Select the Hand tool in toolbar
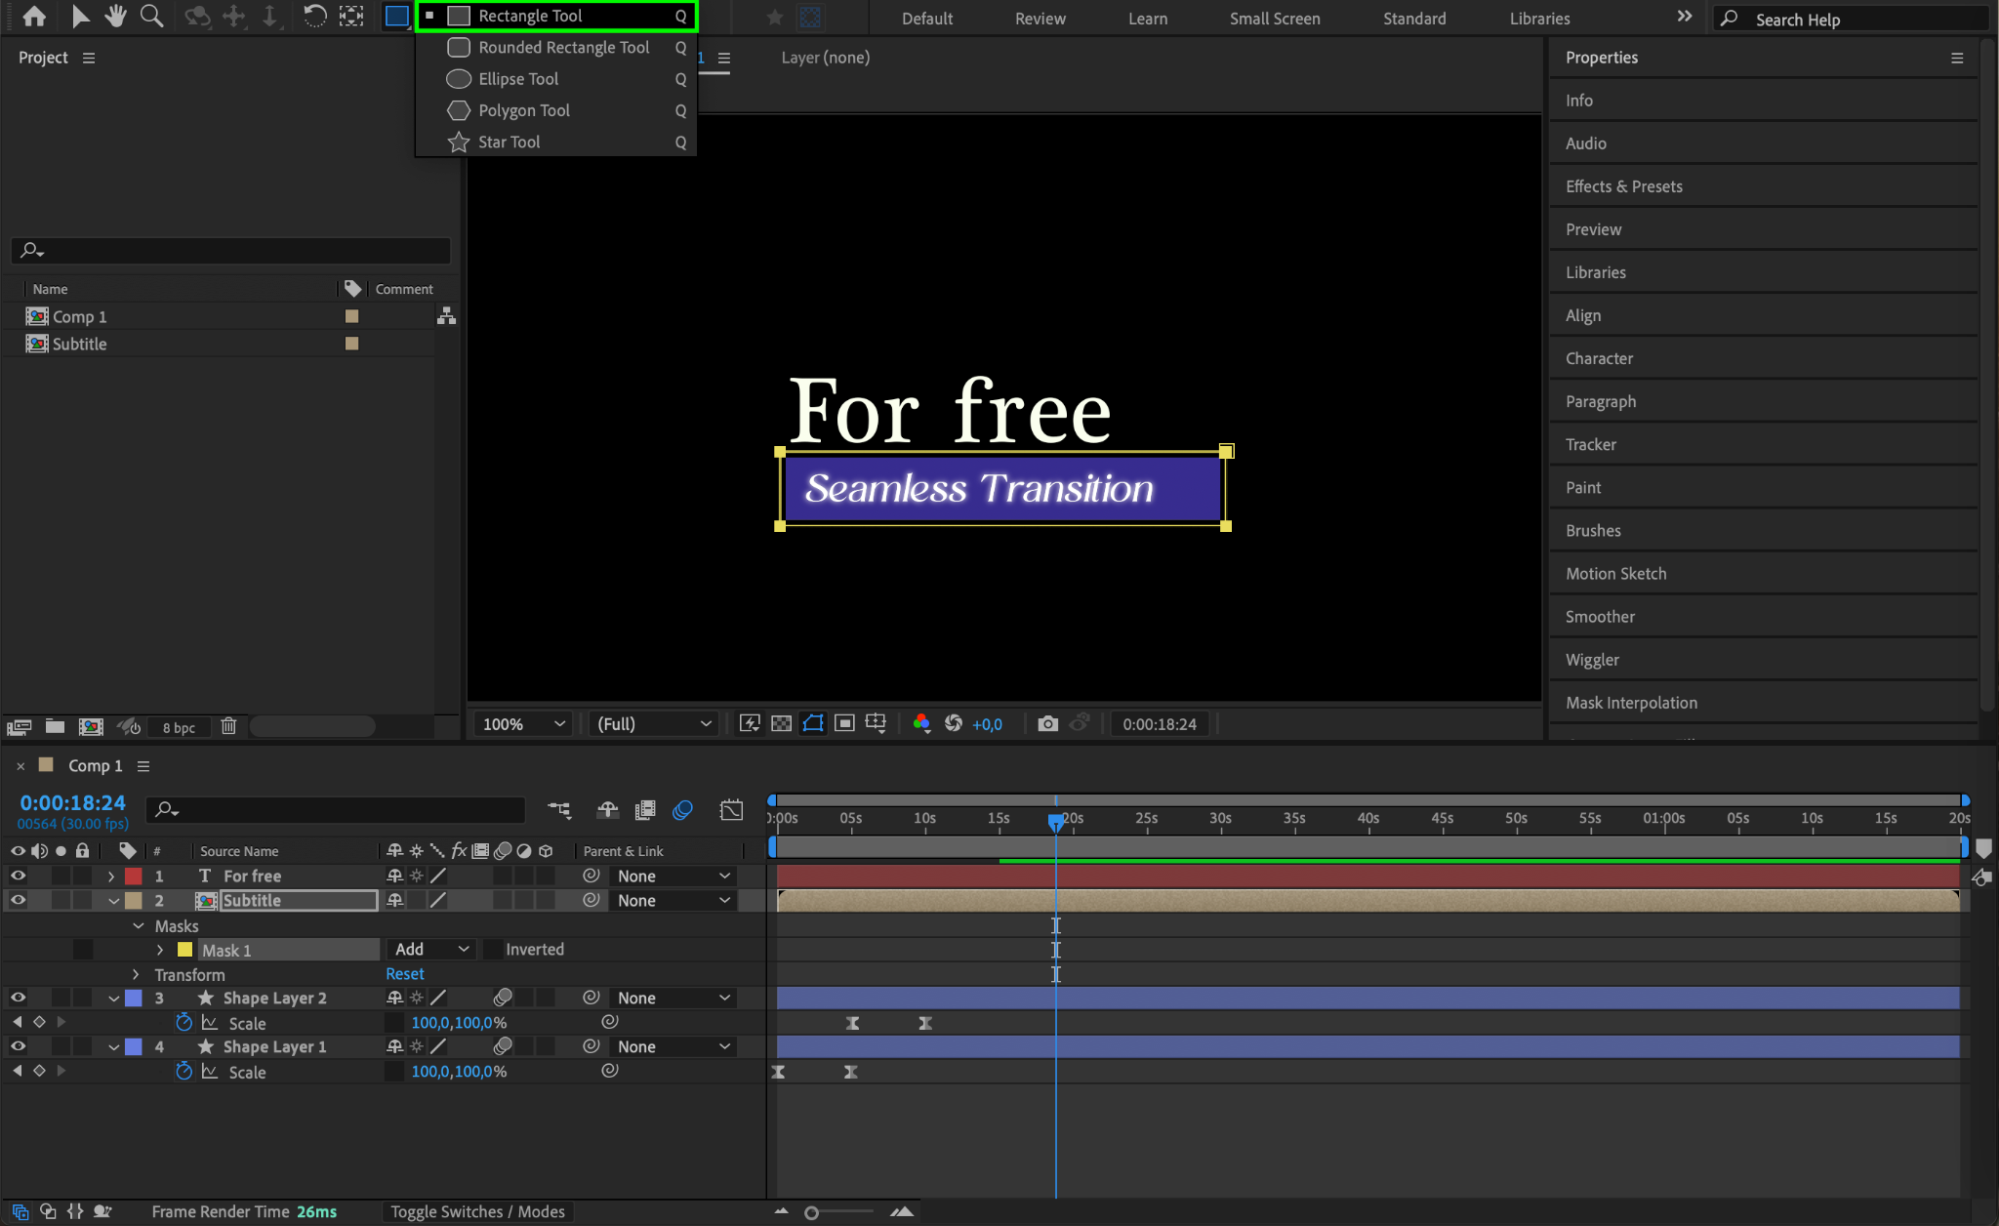Viewport: 1999px width, 1226px height. tap(116, 16)
